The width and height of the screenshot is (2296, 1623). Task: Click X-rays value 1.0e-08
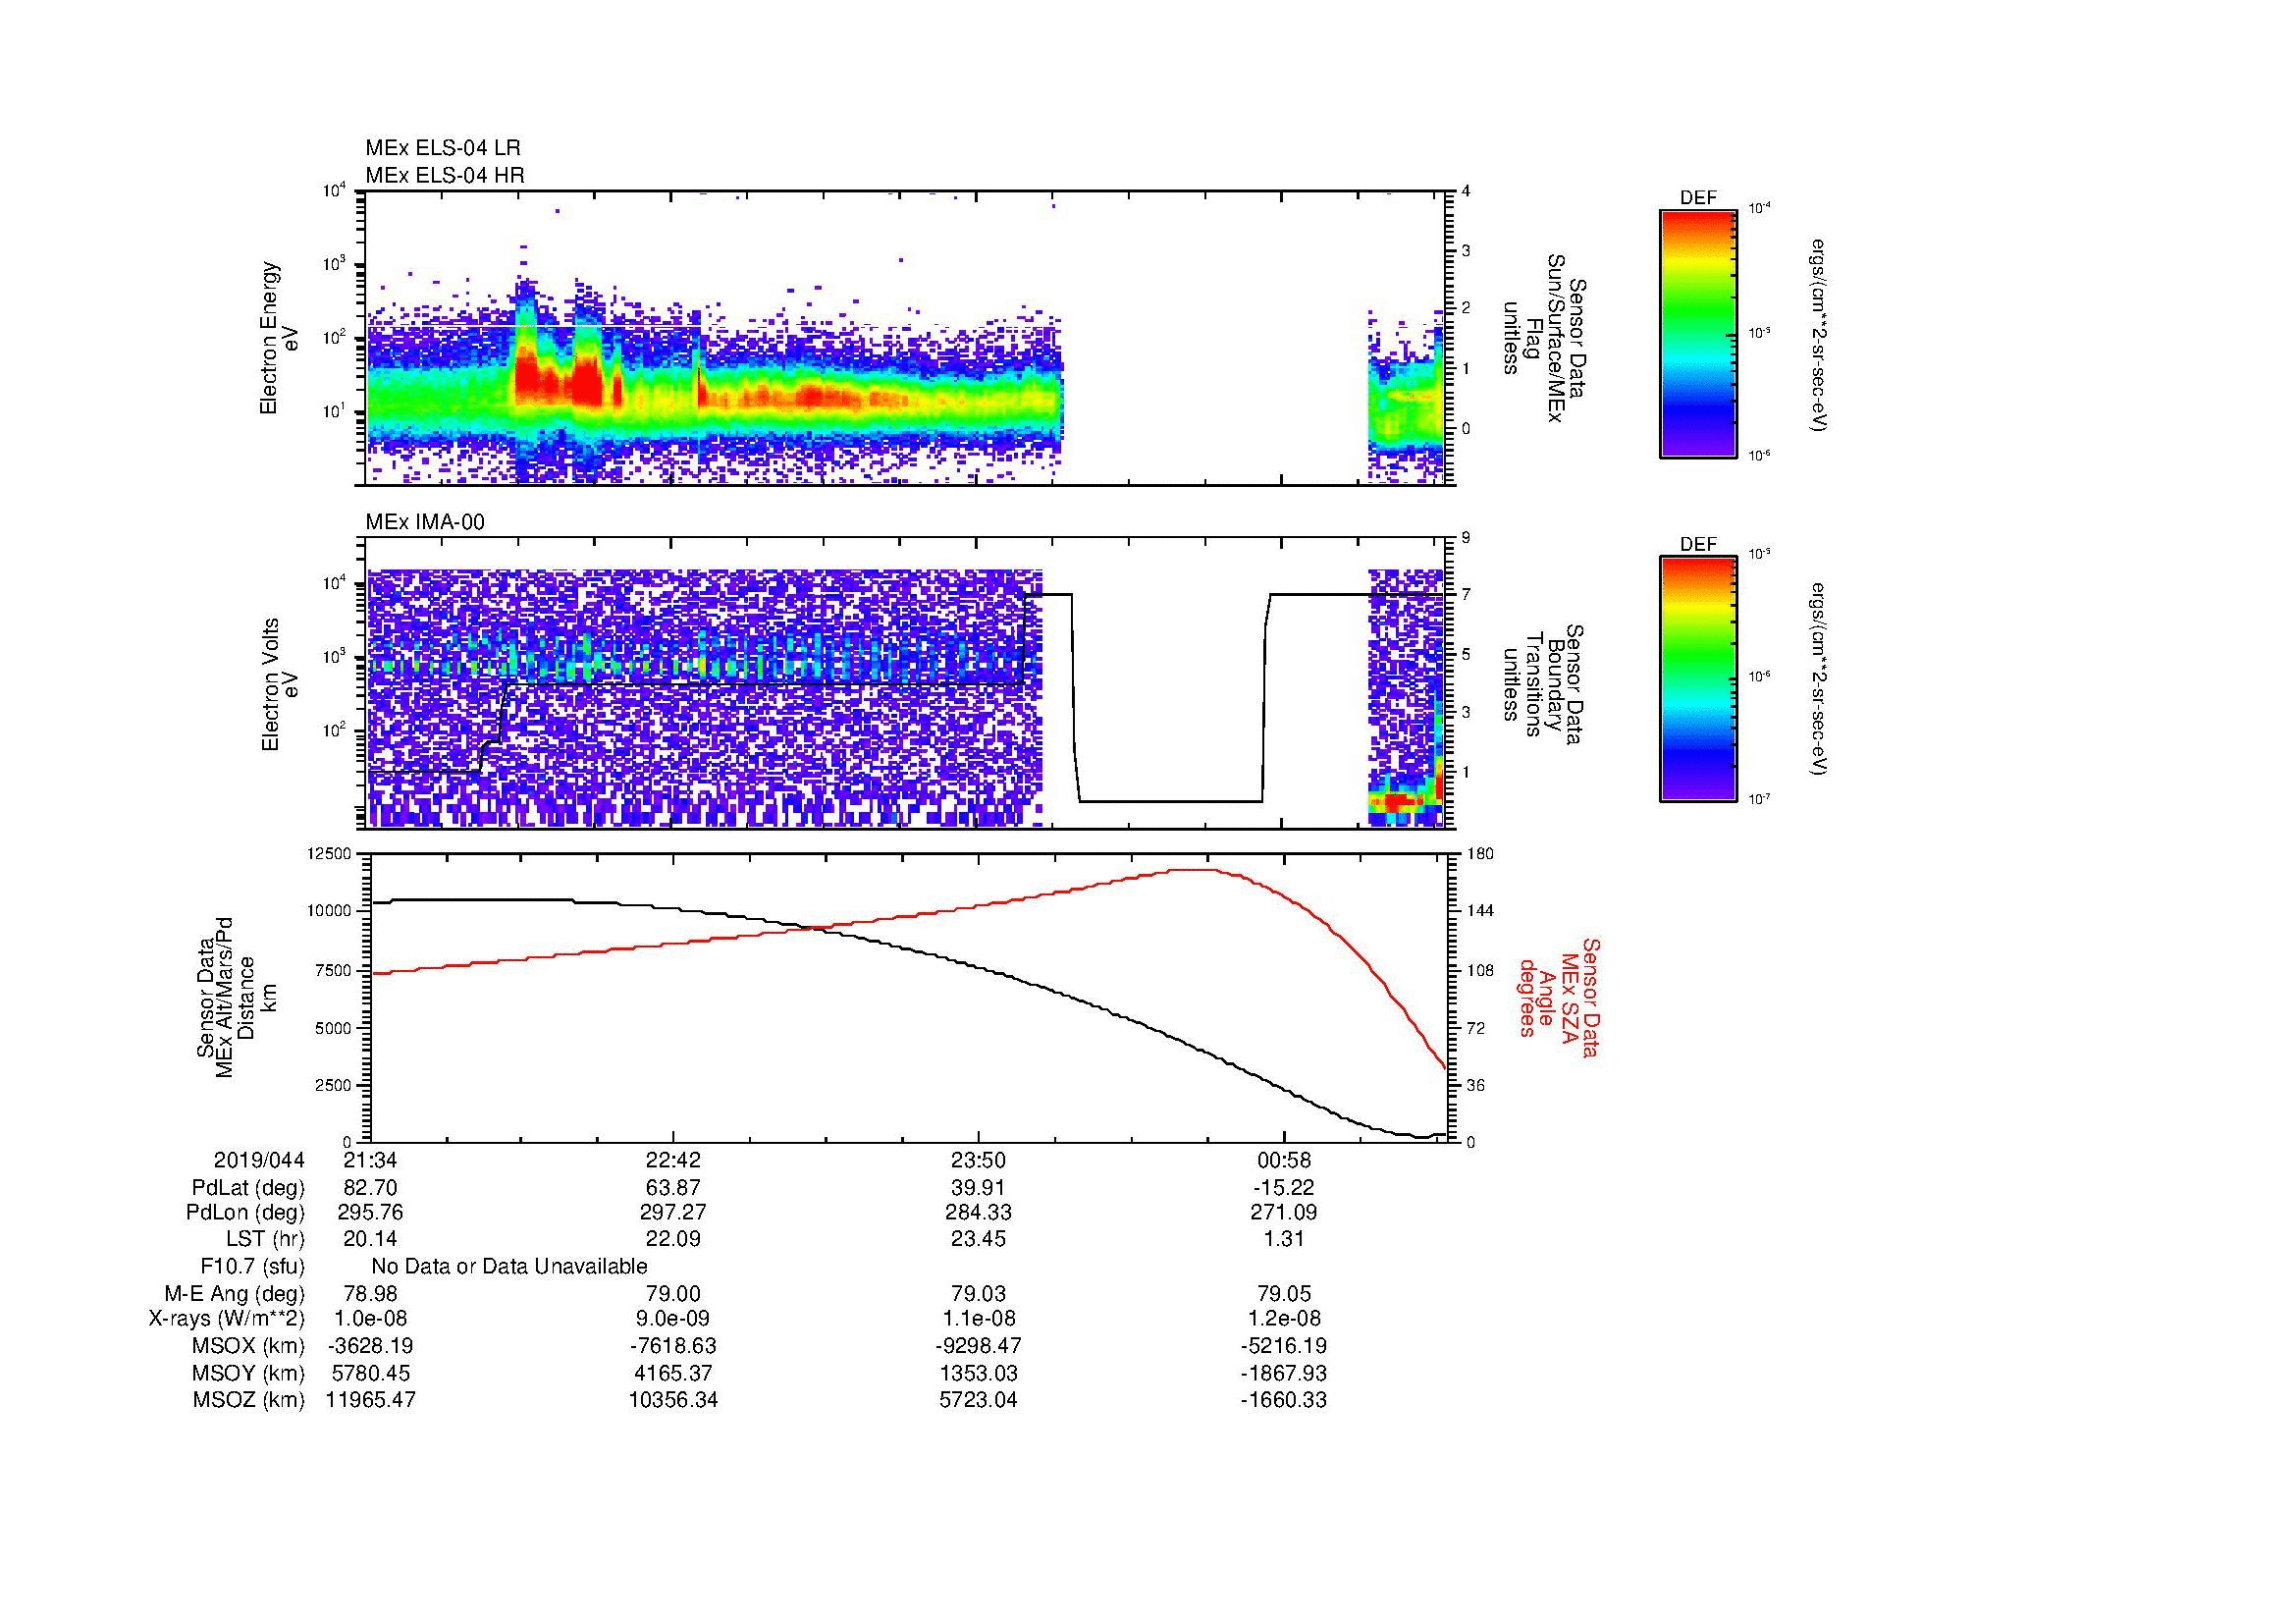[370, 1319]
